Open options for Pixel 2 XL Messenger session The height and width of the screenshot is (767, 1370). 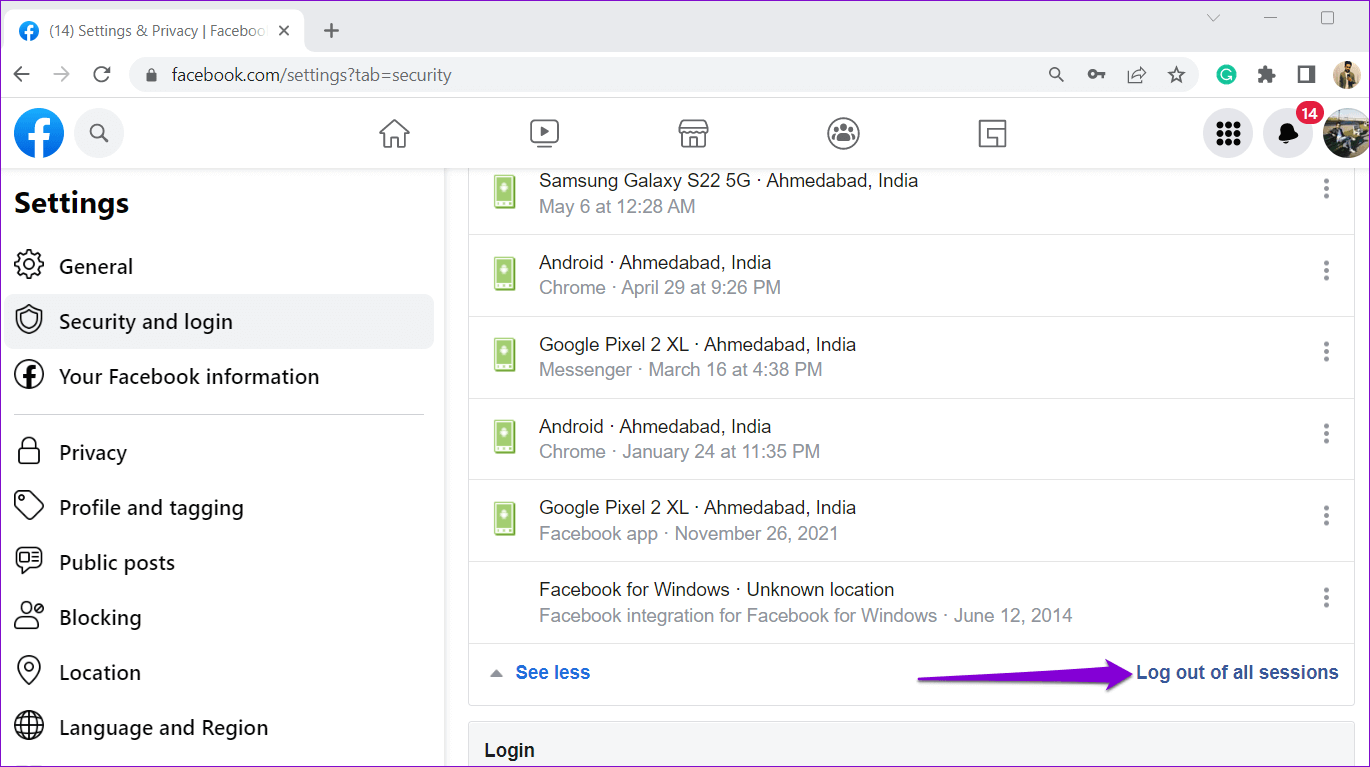pos(1326,351)
